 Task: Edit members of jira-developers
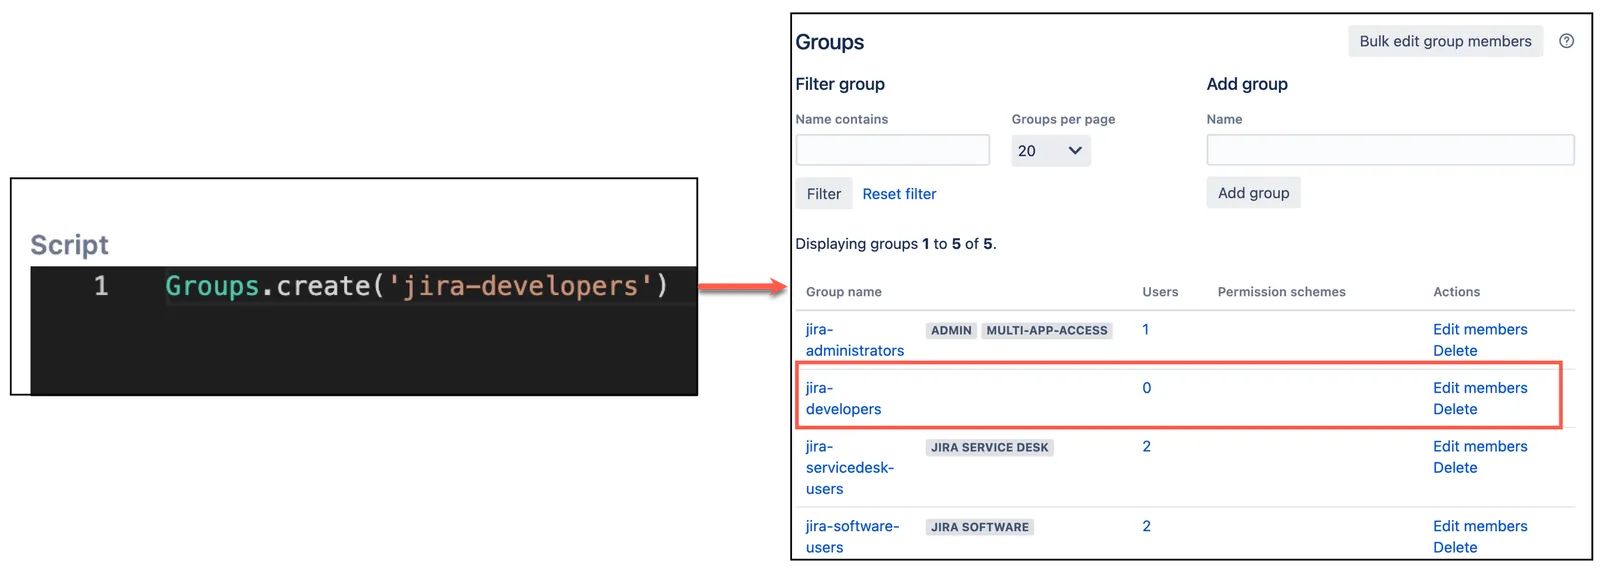tap(1480, 388)
